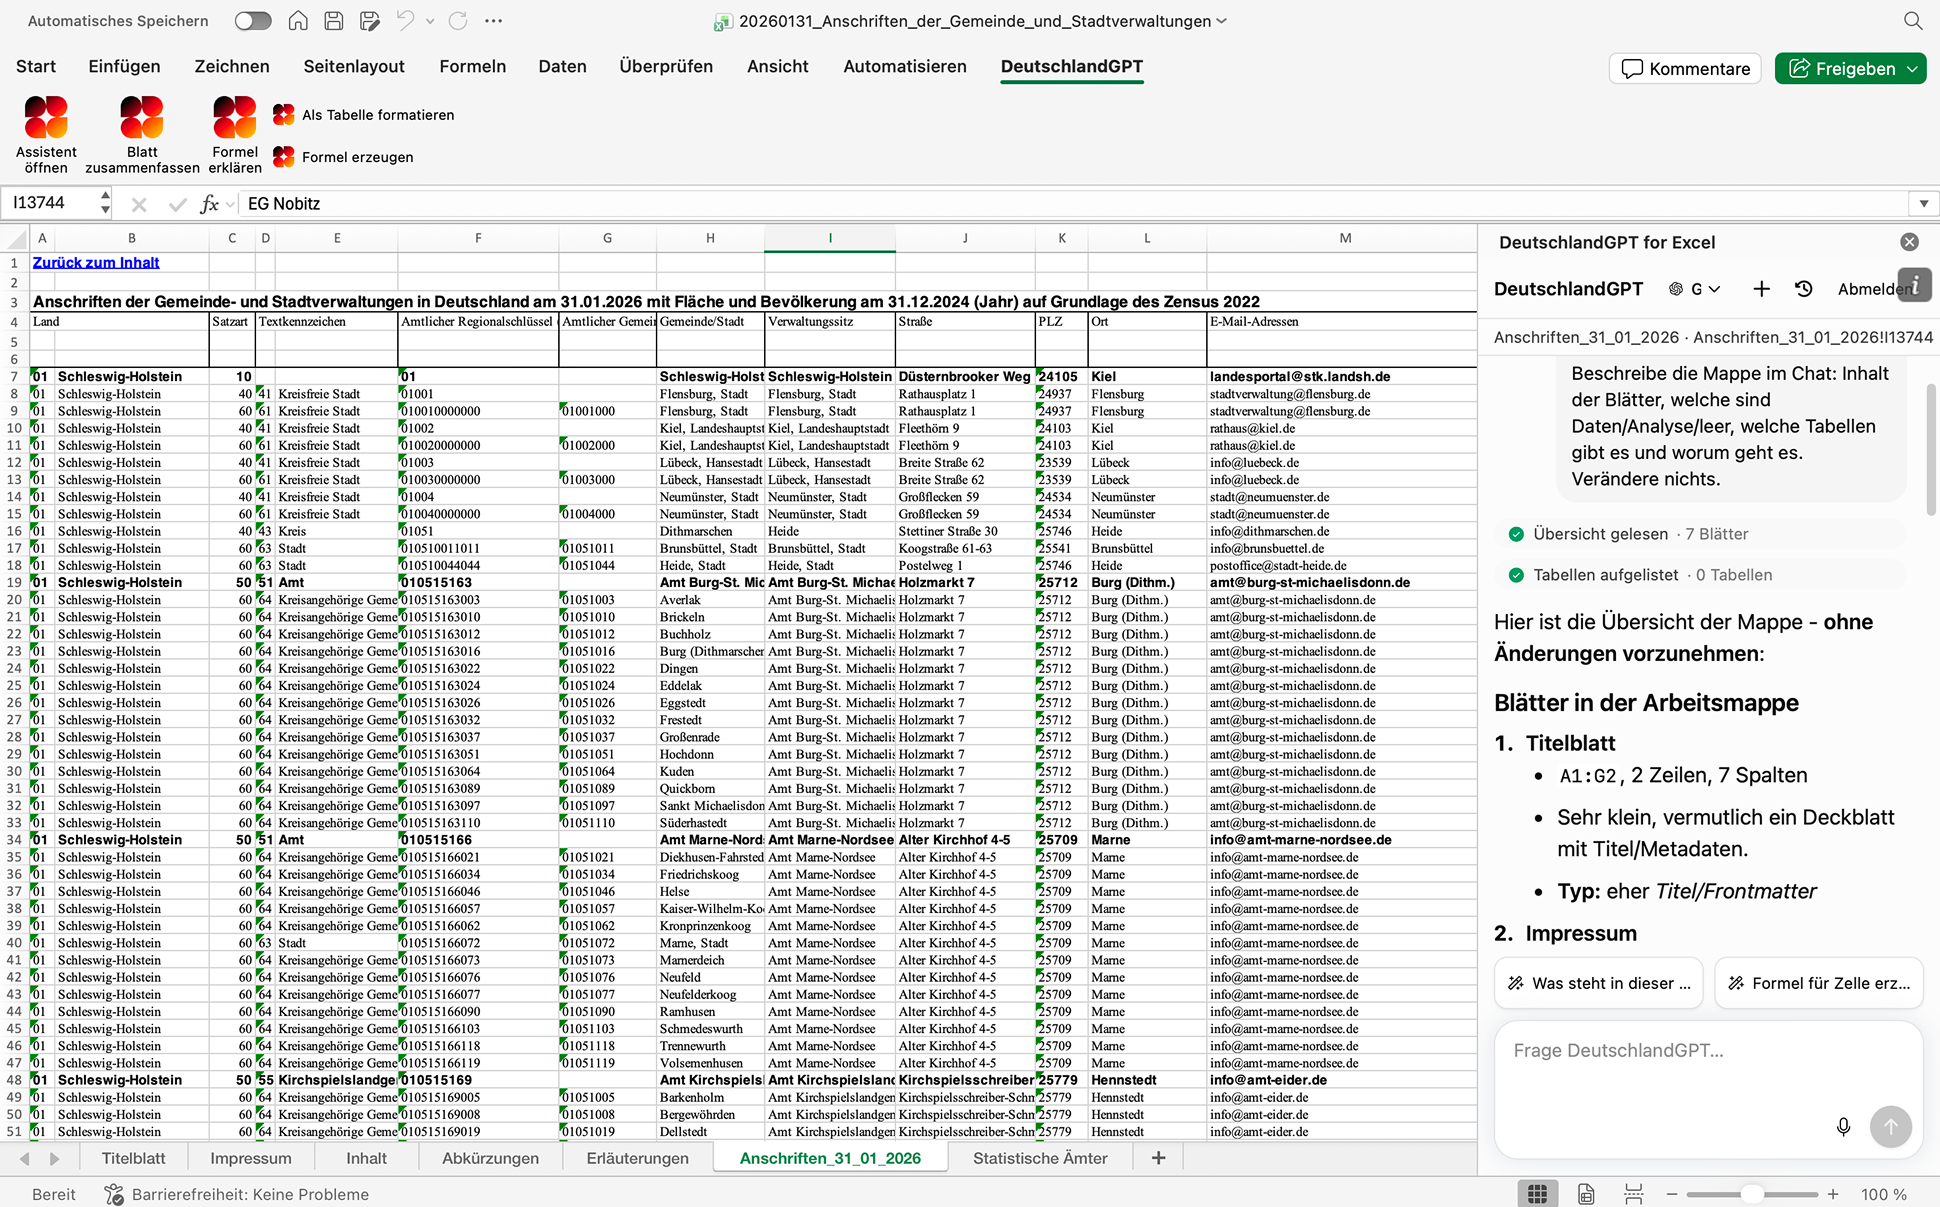Switch to the Statistische Ämter sheet tab
This screenshot has width=1940, height=1207.
click(1040, 1158)
